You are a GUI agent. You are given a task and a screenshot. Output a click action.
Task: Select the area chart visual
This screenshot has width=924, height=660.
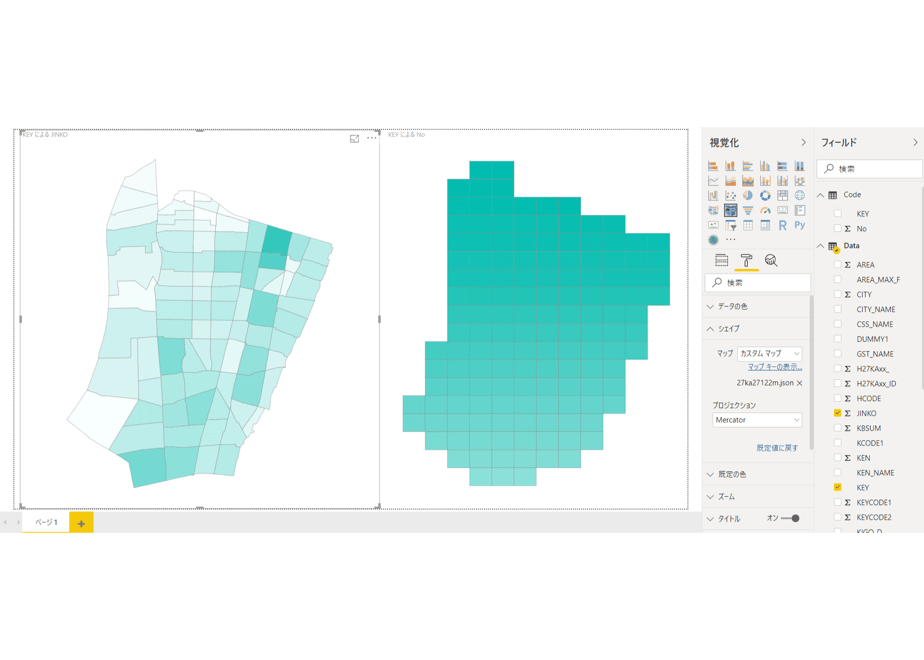(x=730, y=180)
